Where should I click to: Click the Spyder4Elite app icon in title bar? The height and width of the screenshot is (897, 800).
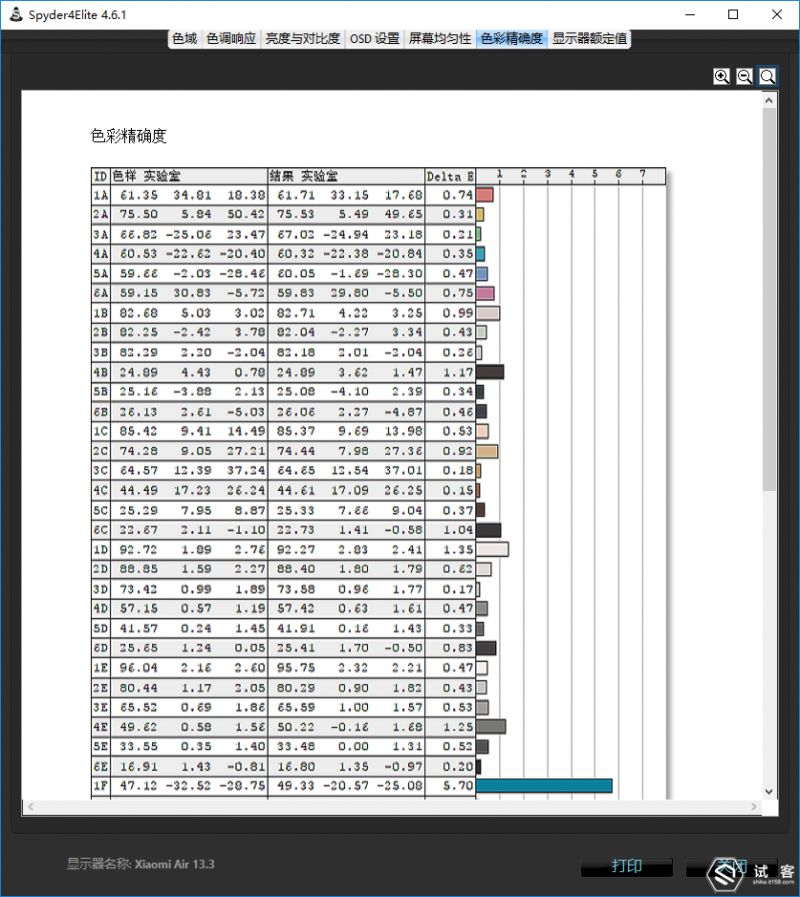point(16,14)
